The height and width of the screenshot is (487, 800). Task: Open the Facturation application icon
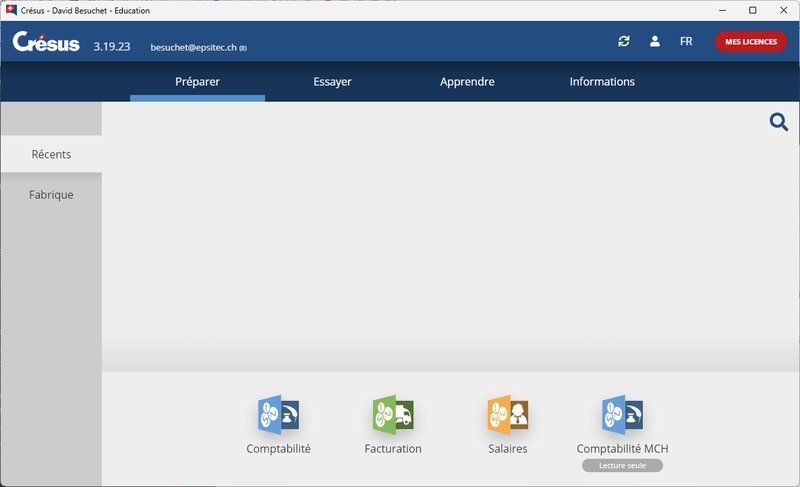pos(393,415)
